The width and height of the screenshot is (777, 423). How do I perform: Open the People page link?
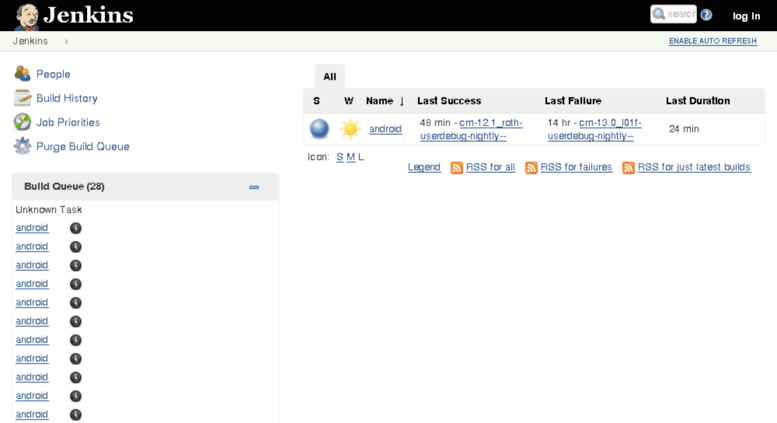(x=53, y=74)
